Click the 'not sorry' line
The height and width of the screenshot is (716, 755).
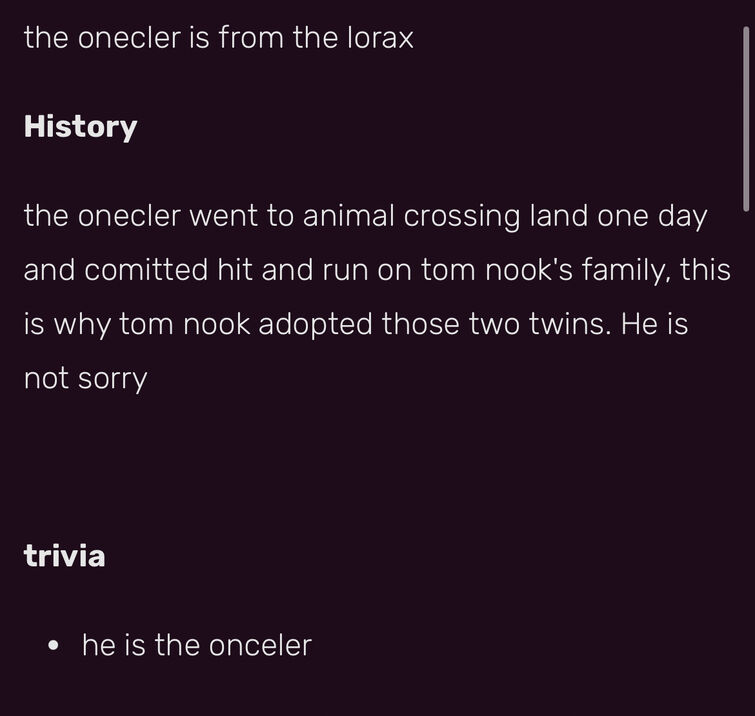(85, 379)
